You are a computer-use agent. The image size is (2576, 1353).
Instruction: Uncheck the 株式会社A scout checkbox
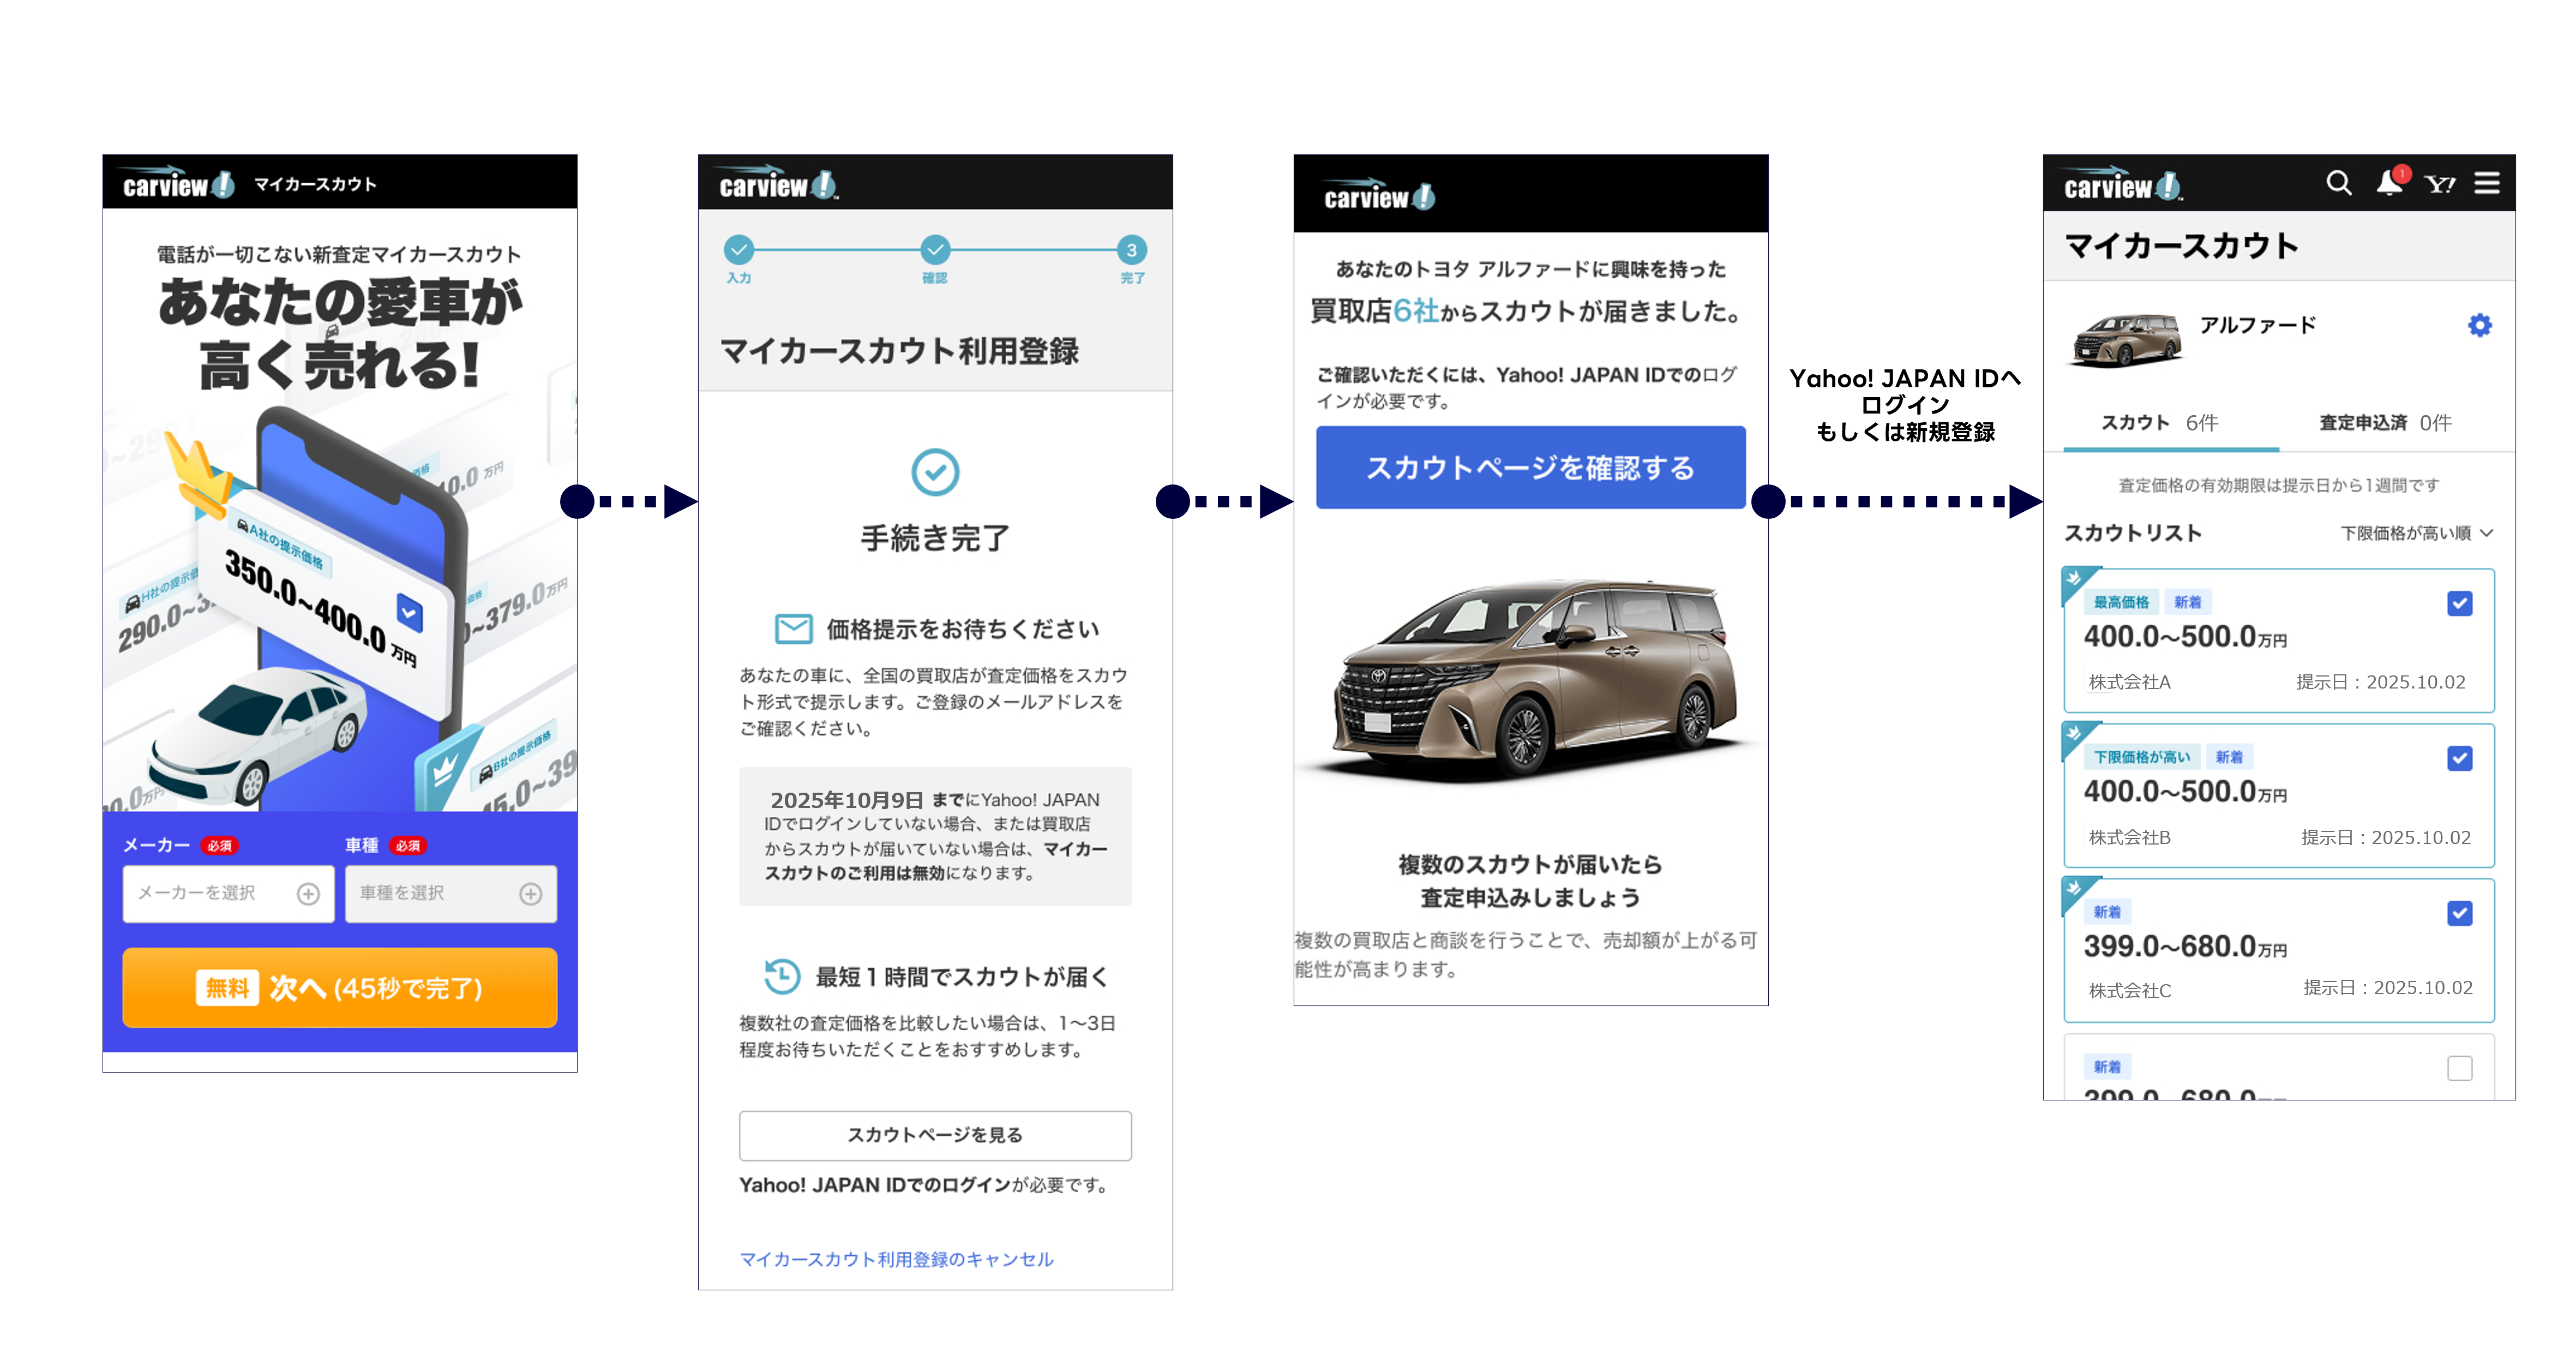[2459, 603]
